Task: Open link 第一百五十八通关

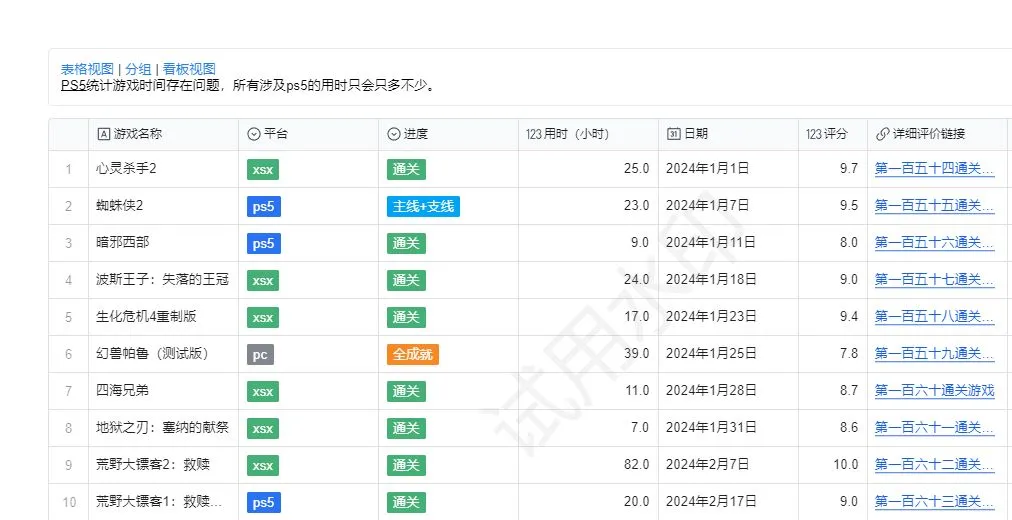Action: [x=935, y=317]
